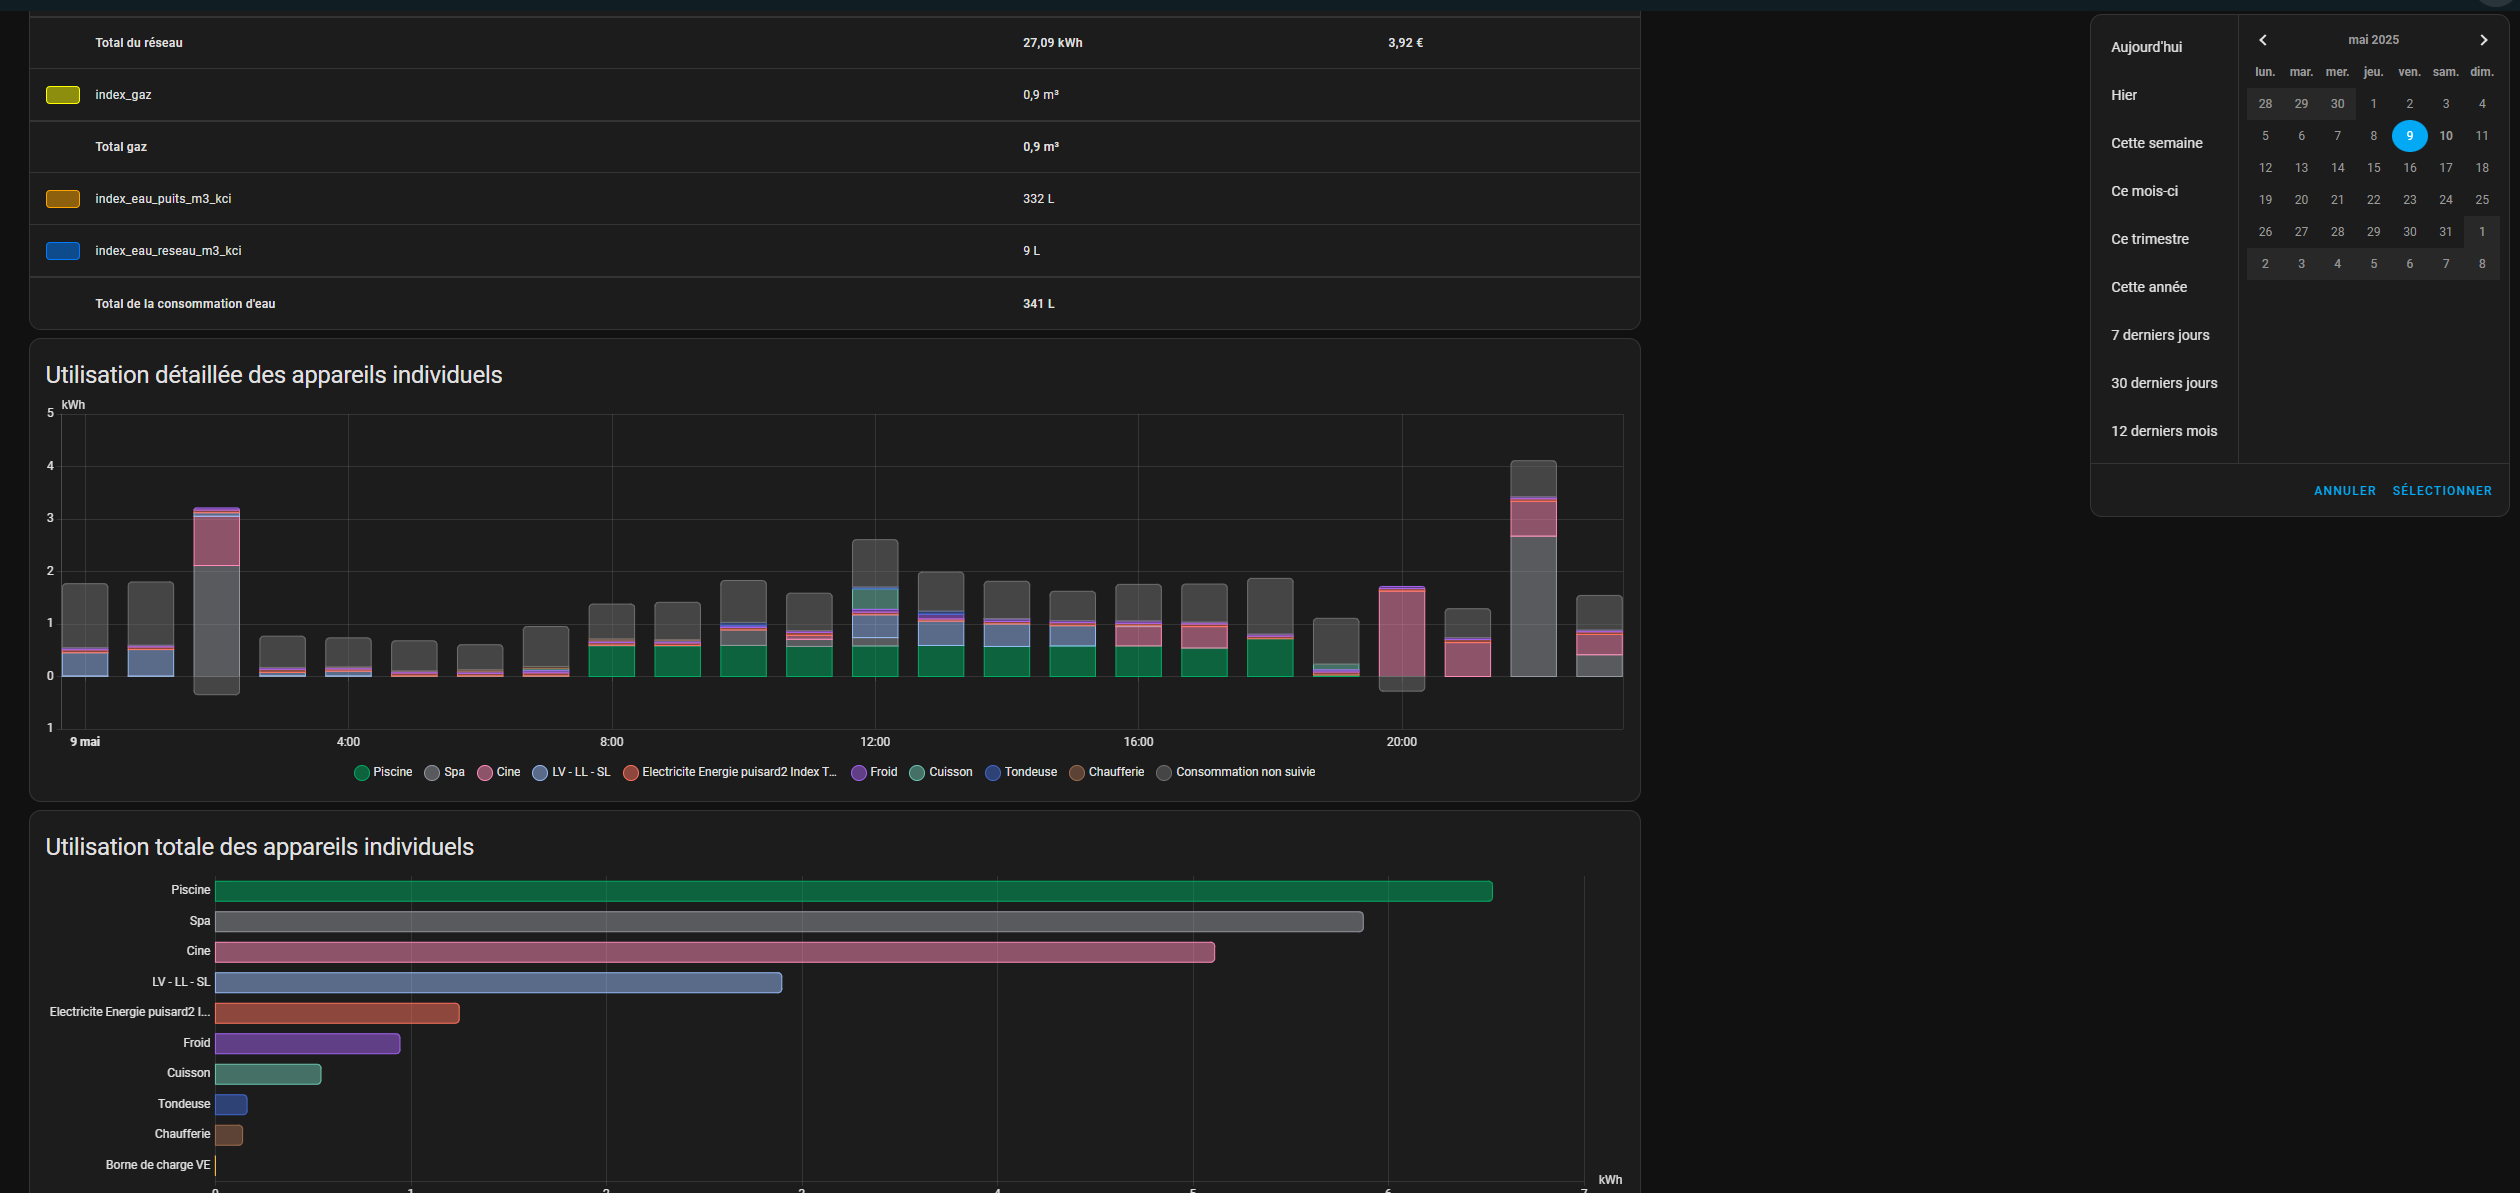The image size is (2520, 1193).
Task: Go to next month in calendar
Action: 2483,40
